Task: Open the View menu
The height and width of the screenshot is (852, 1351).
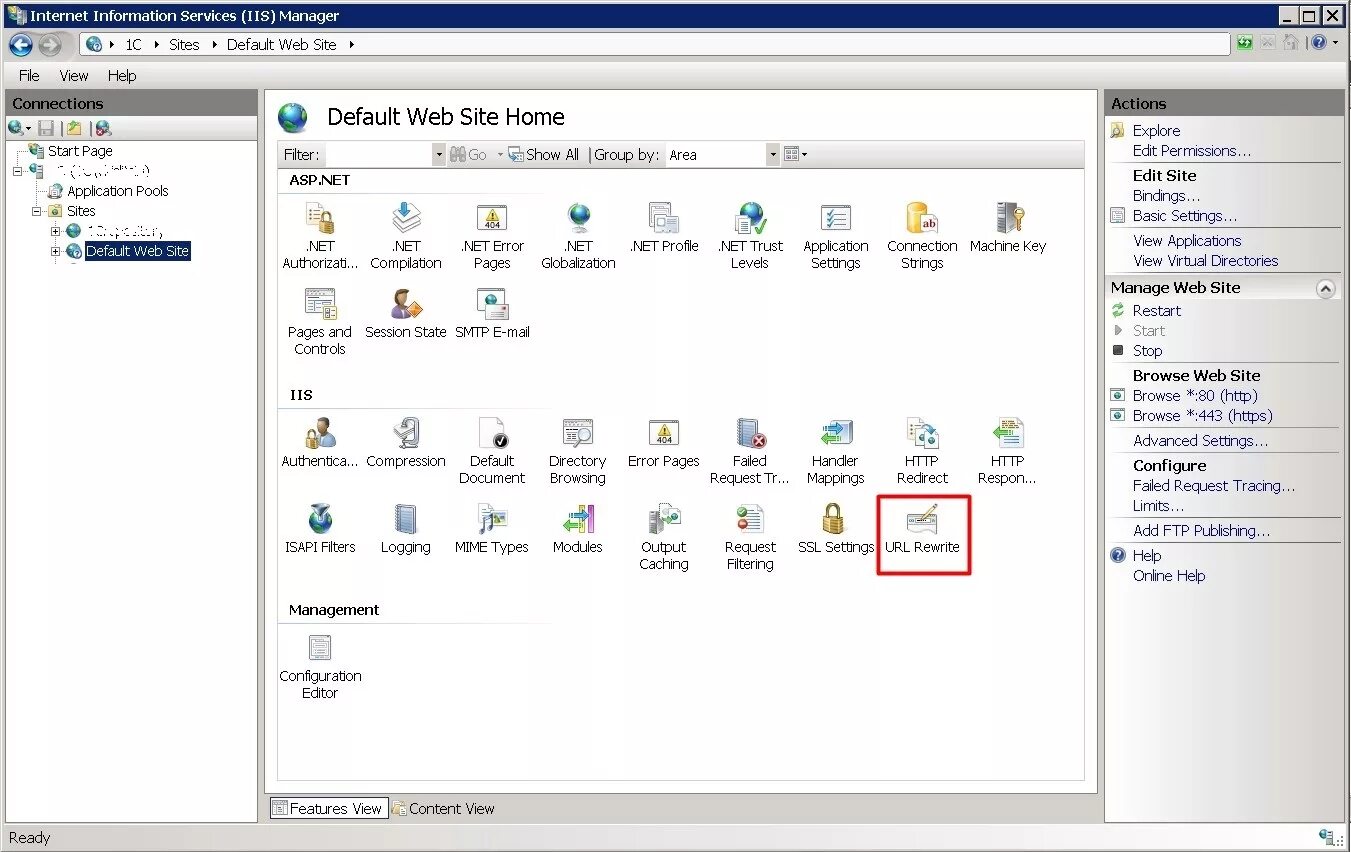Action: click(x=74, y=76)
